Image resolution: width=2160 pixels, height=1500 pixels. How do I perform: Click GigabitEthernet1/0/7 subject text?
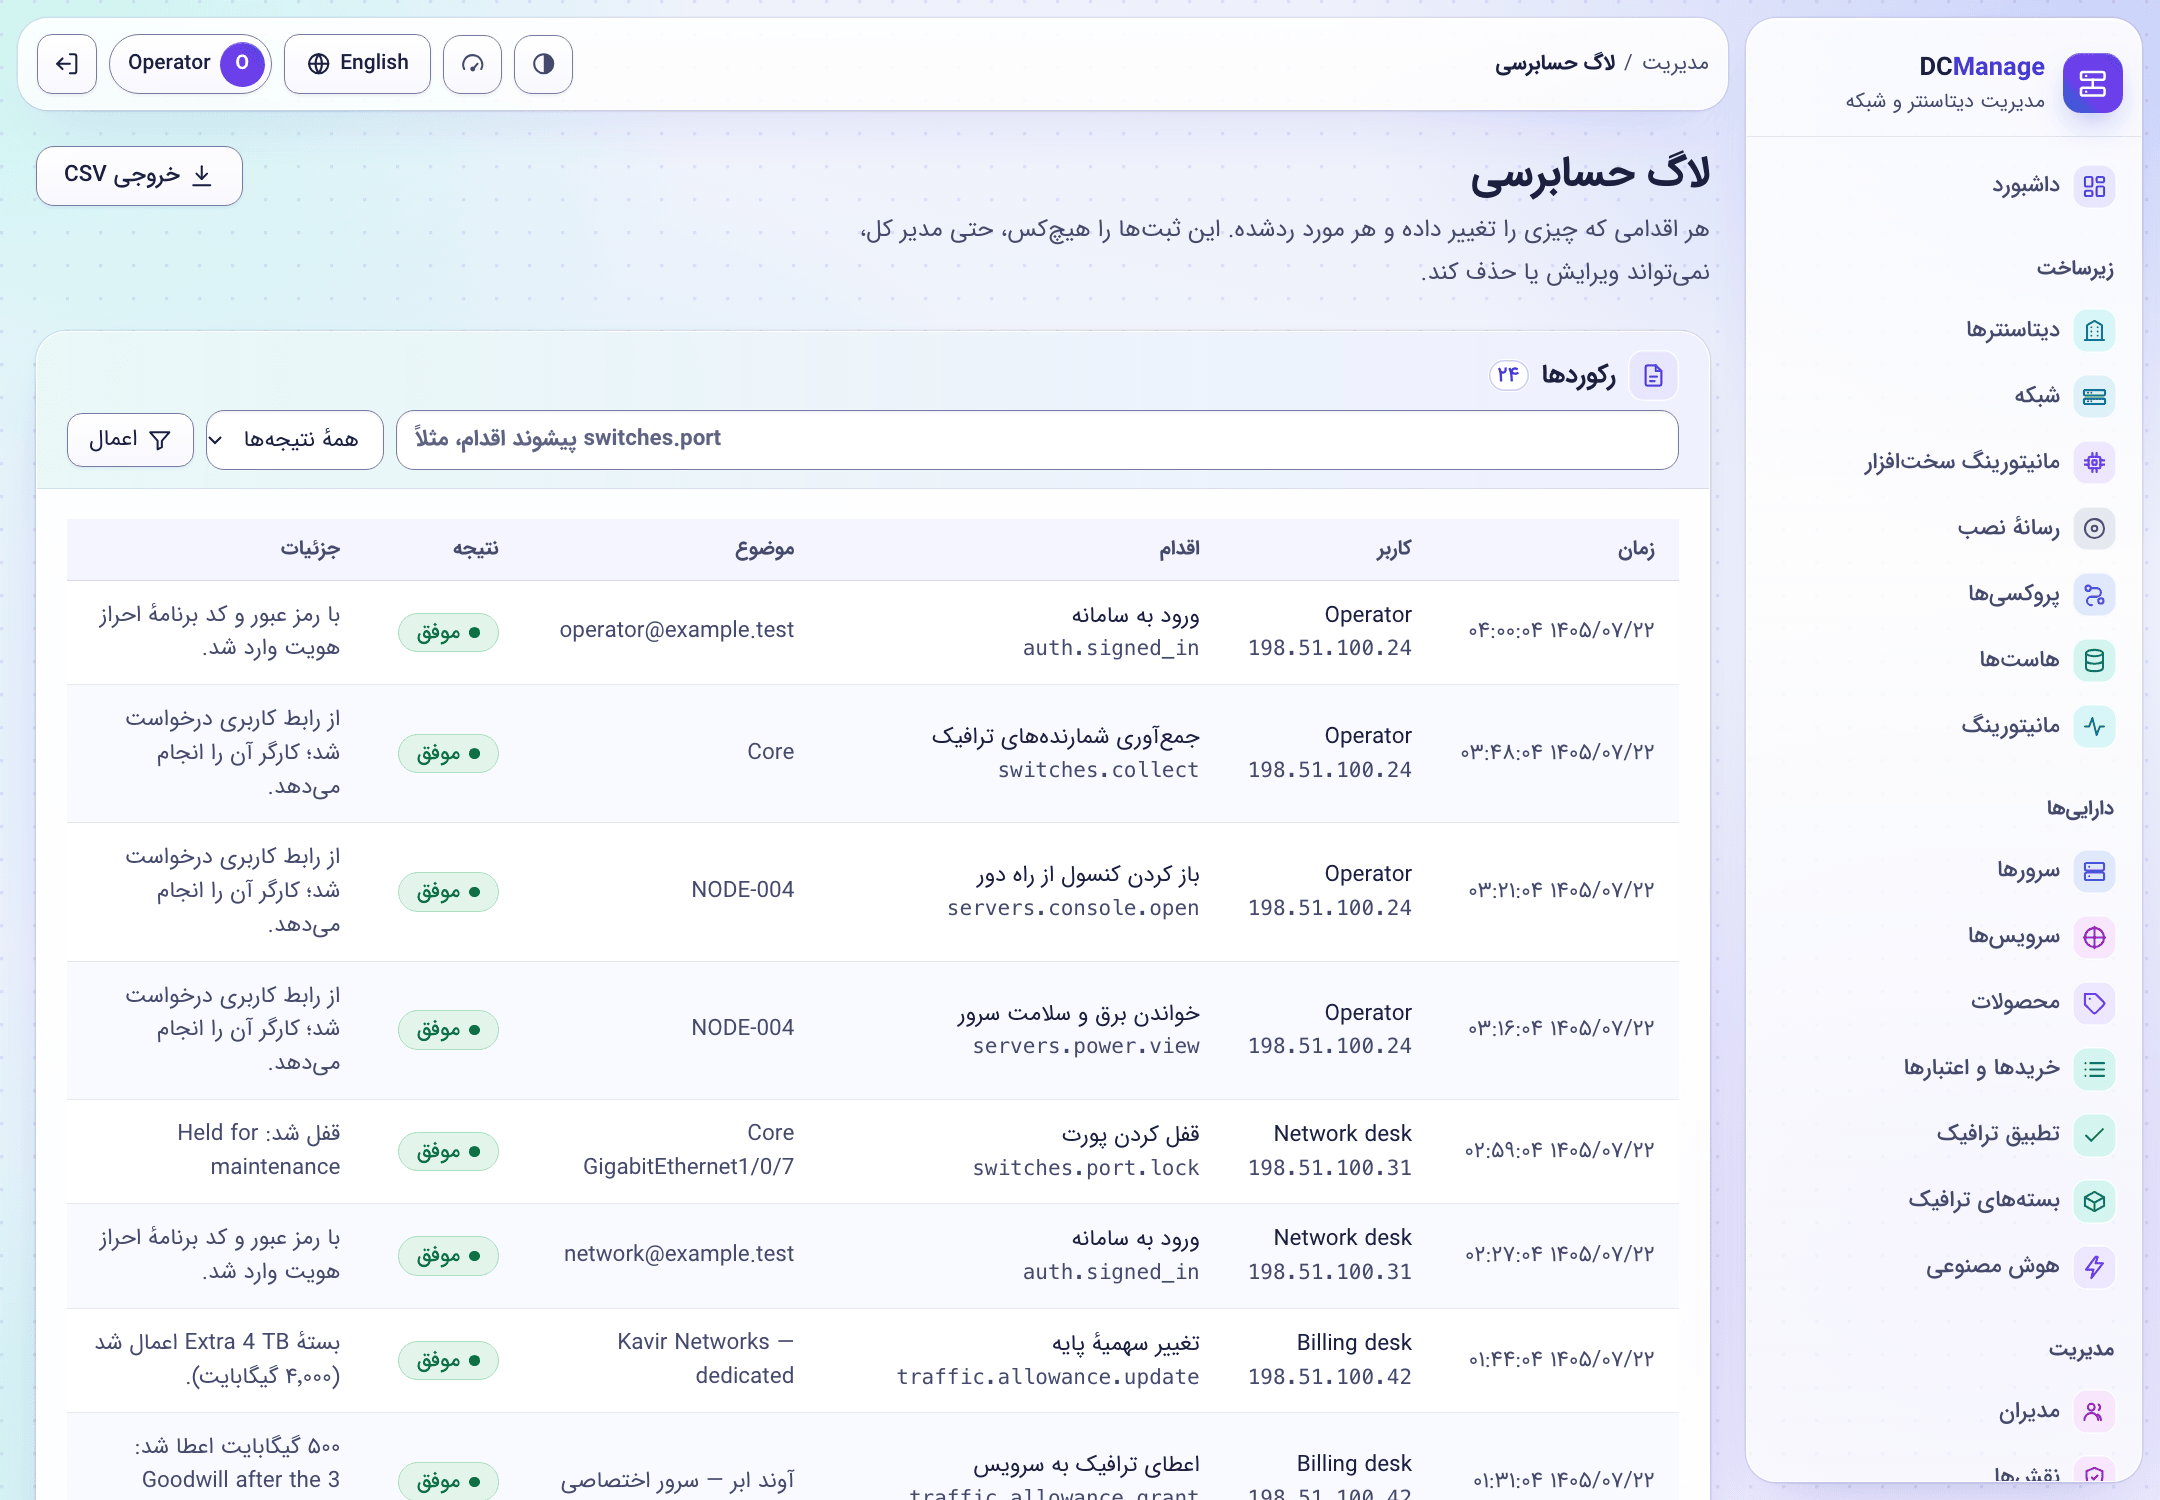[x=689, y=1167]
